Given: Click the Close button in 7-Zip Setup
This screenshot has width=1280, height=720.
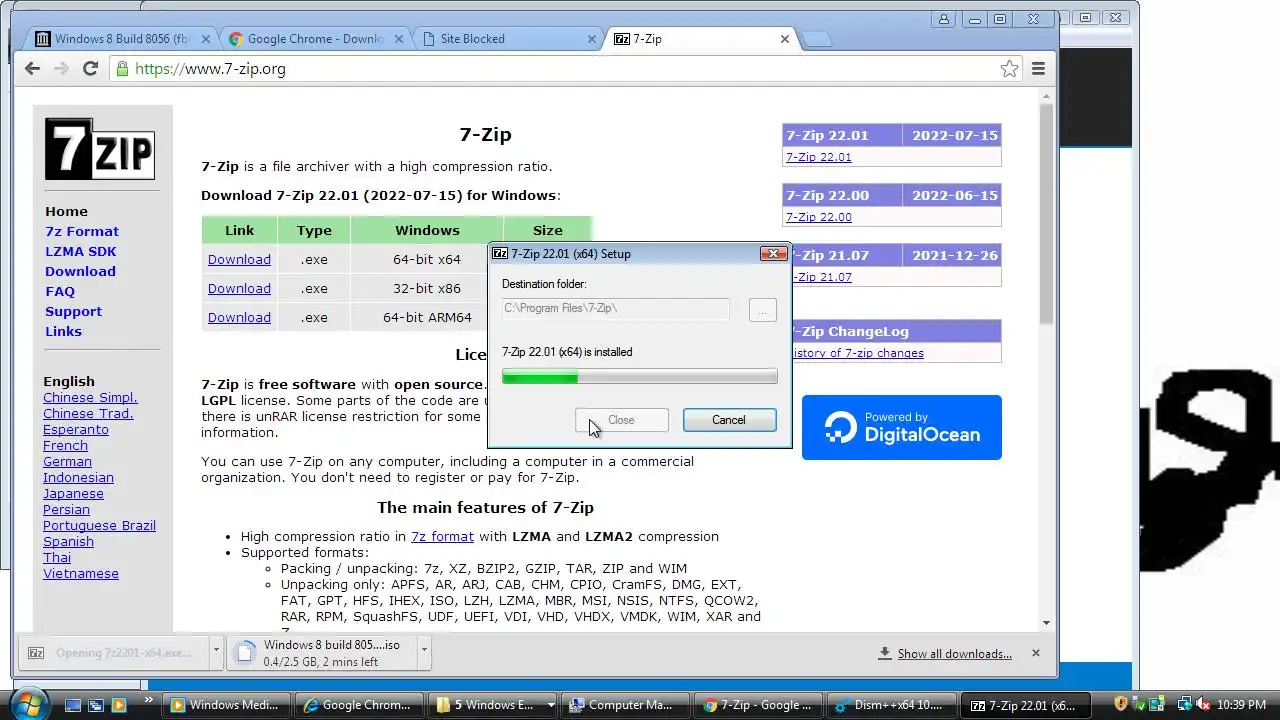Looking at the screenshot, I should coord(622,420).
